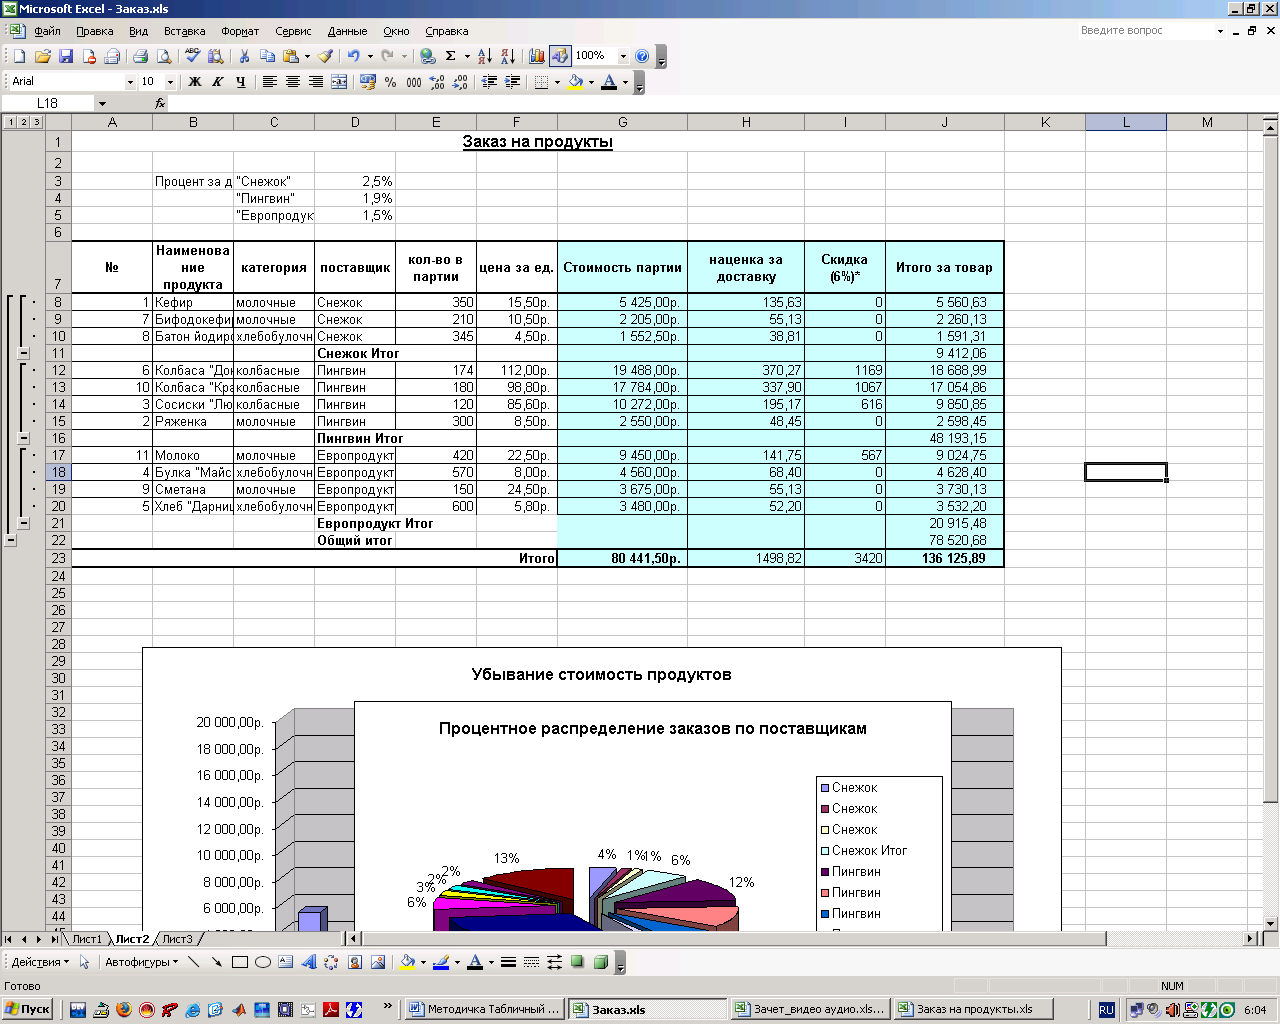Open the Файл menu
Image resolution: width=1280 pixels, height=1024 pixels.
pyautogui.click(x=47, y=31)
